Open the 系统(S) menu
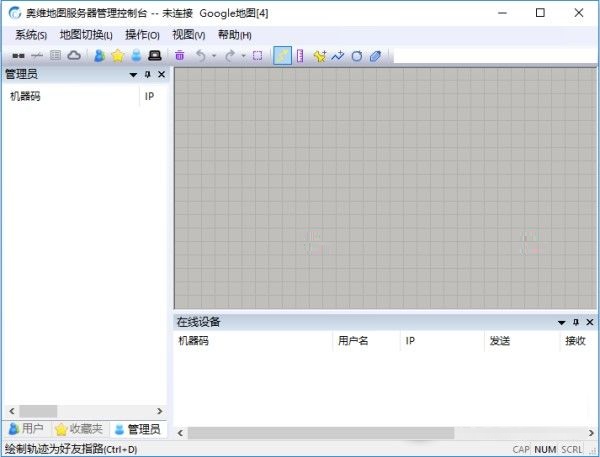Viewport: 600px width, 457px height. (x=31, y=35)
